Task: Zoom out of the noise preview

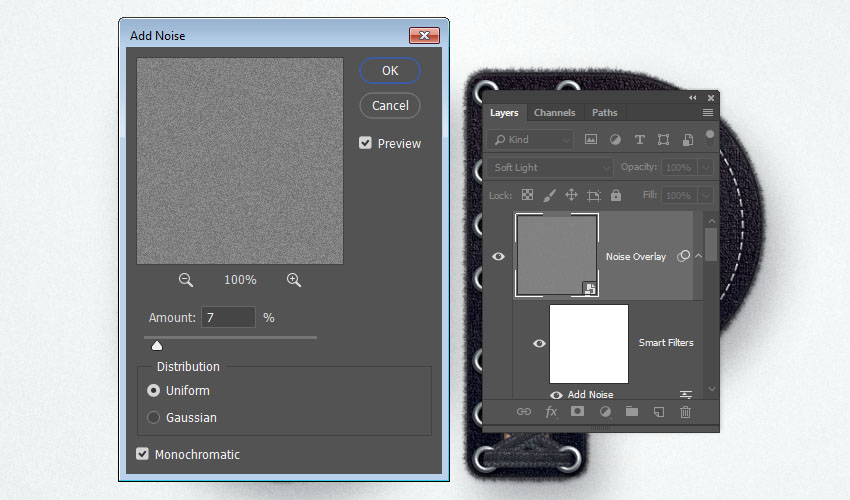Action: [x=186, y=280]
